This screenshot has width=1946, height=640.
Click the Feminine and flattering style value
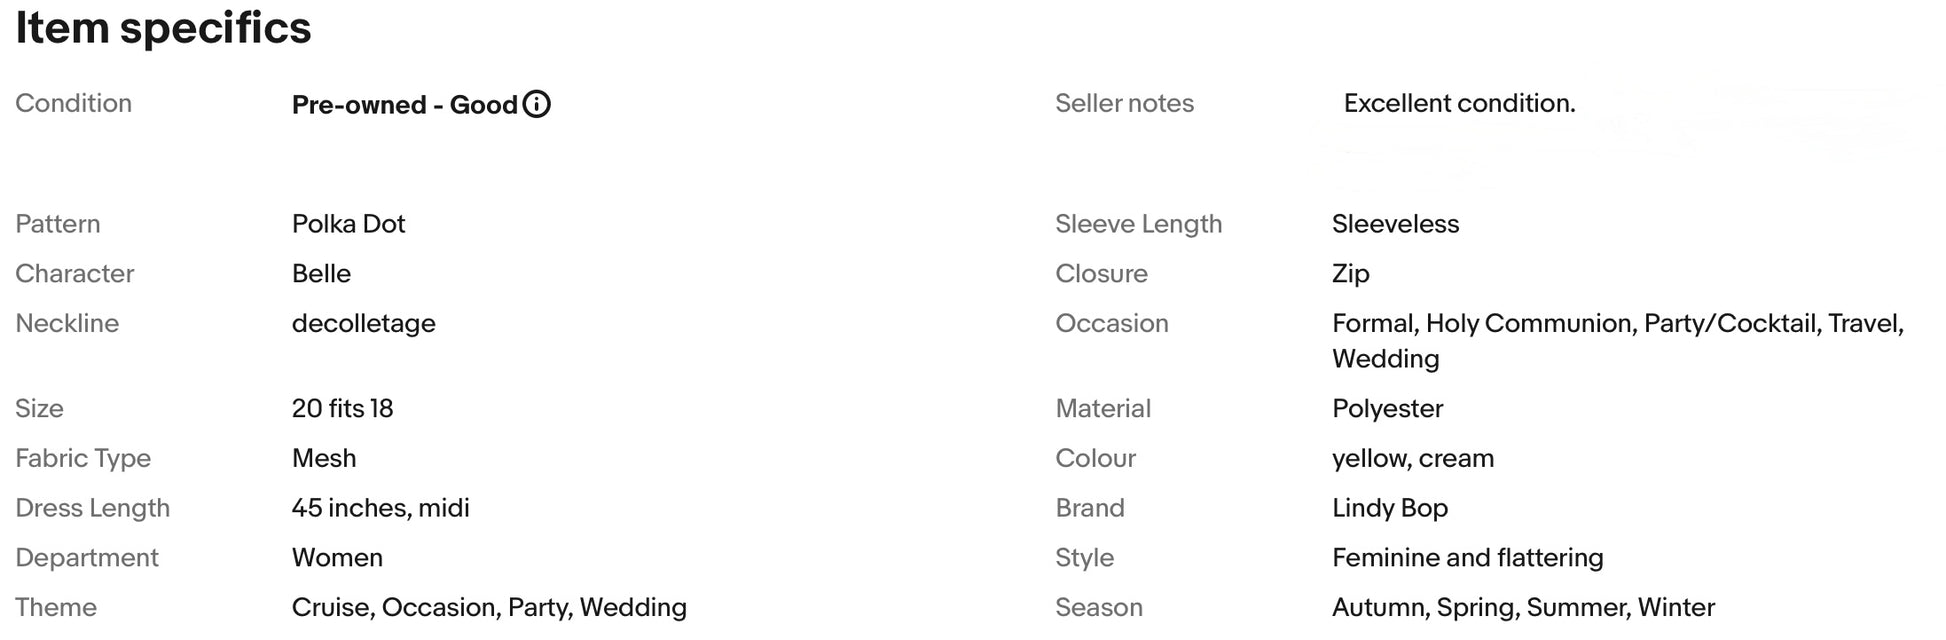click(x=1467, y=558)
